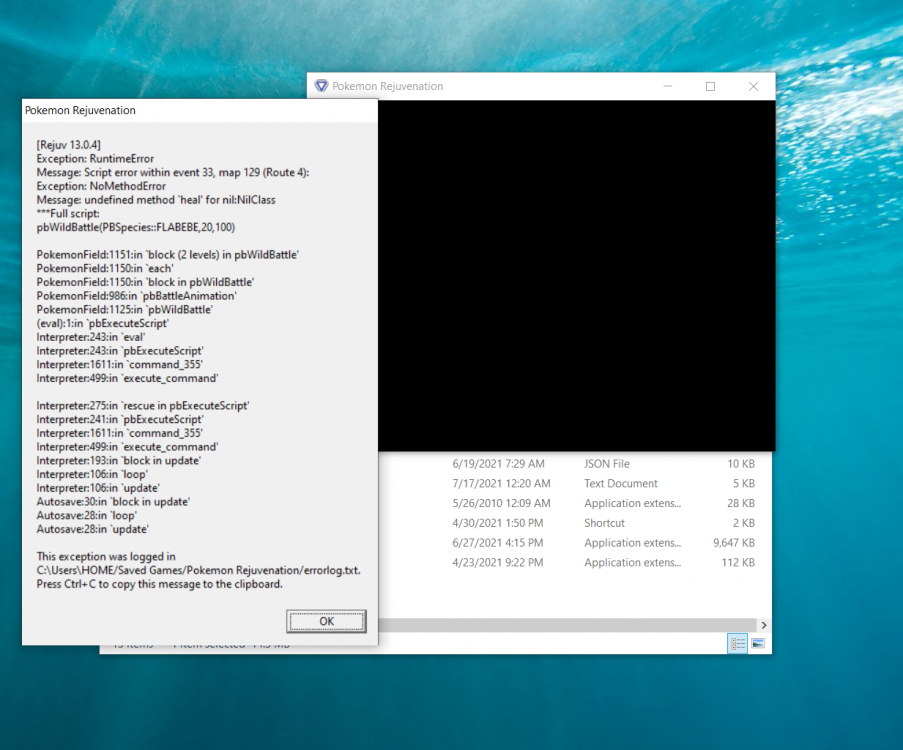Click the error dialog's title bar
The image size is (903, 750).
click(200, 110)
